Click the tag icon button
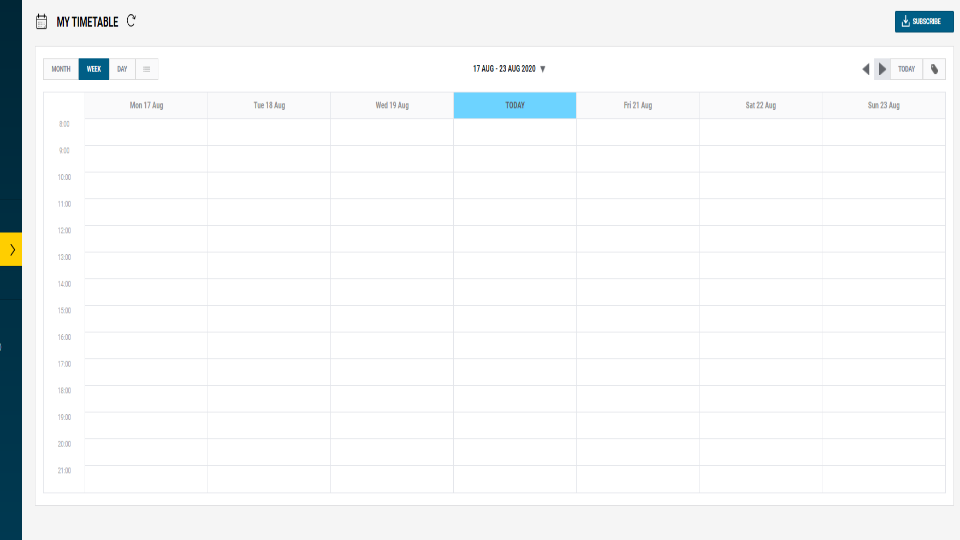Viewport: 960px width, 540px height. pos(934,69)
